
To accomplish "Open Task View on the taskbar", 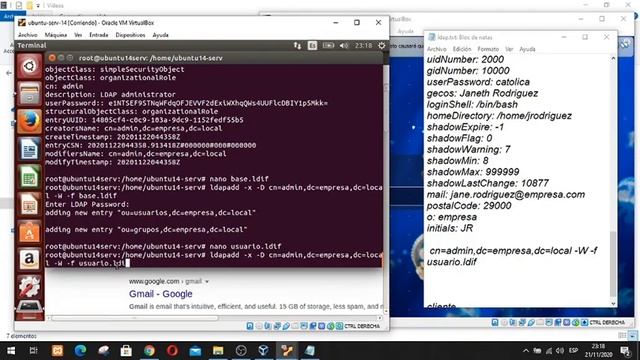I will (x=34, y=351).
